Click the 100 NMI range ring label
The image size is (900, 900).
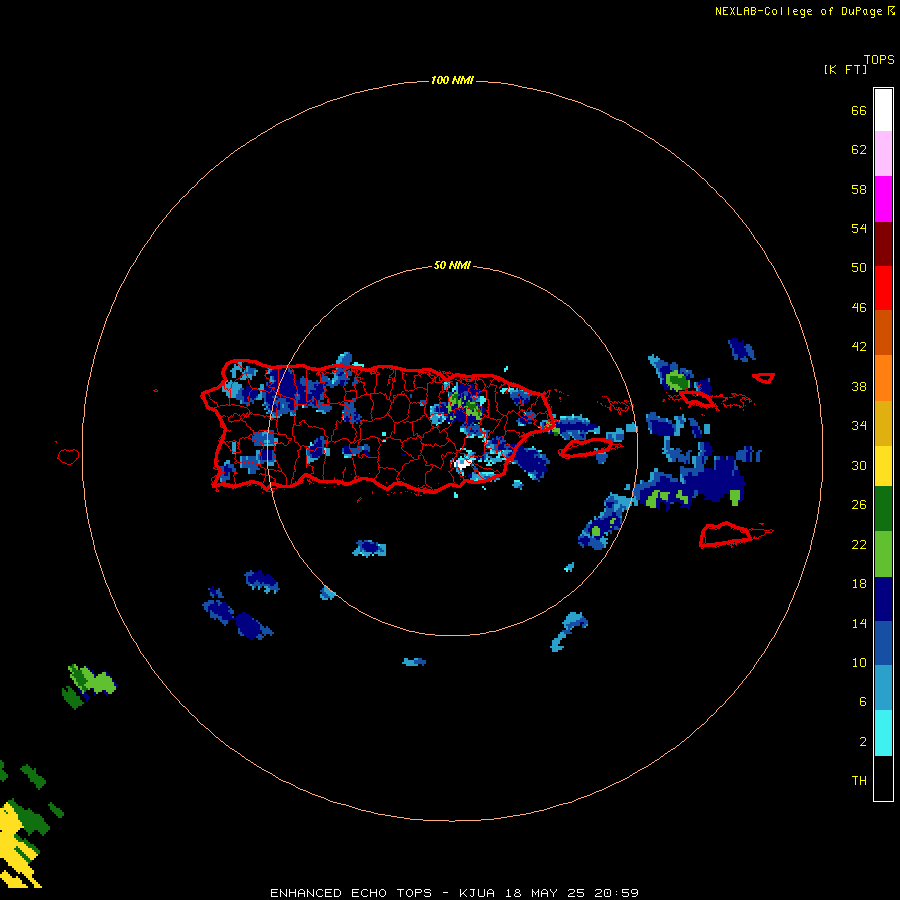452,80
